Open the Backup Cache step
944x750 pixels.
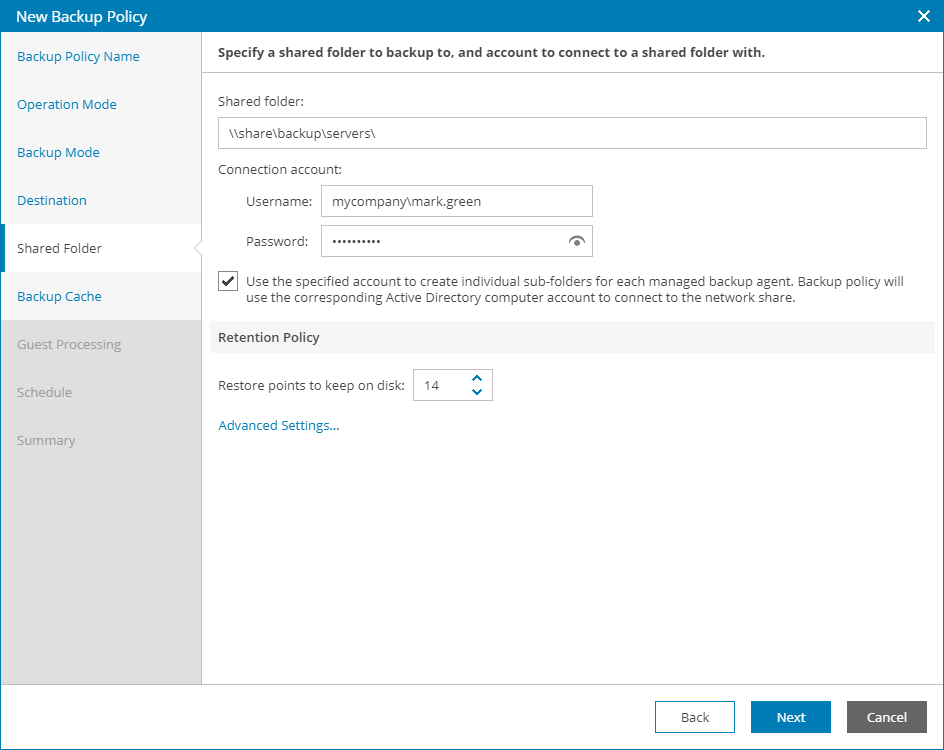tap(59, 296)
